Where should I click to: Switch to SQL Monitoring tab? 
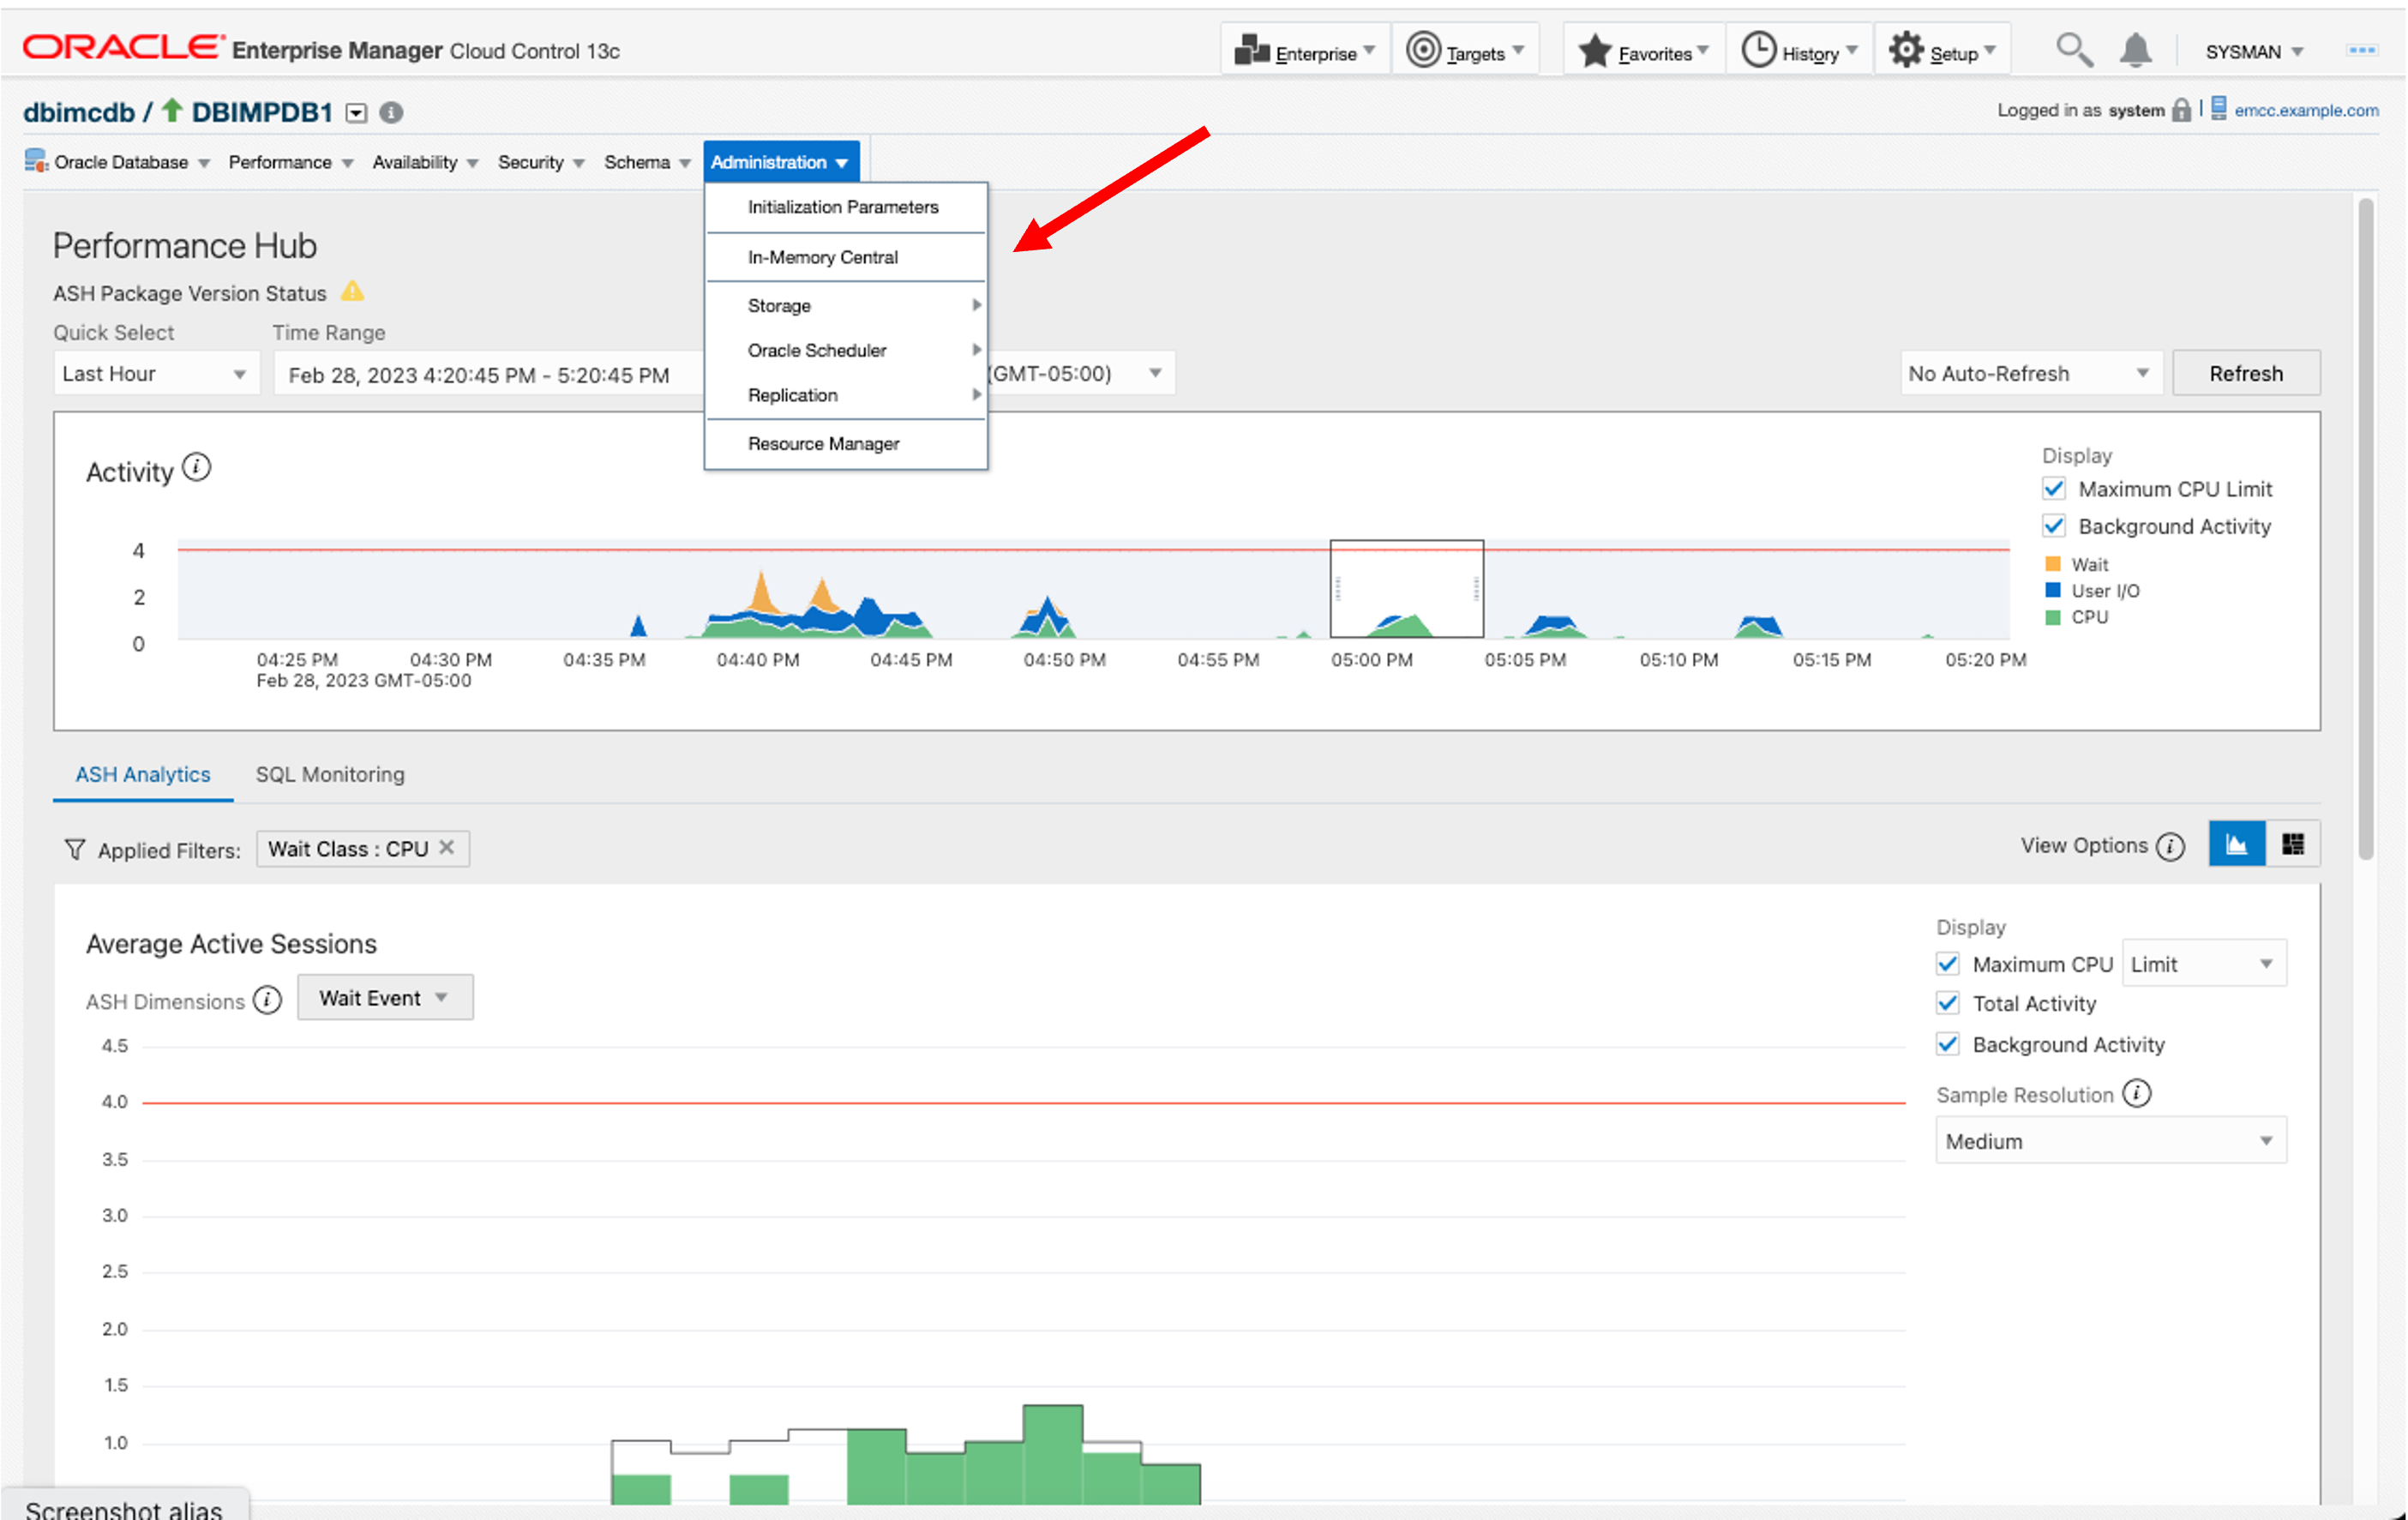pos(330,774)
